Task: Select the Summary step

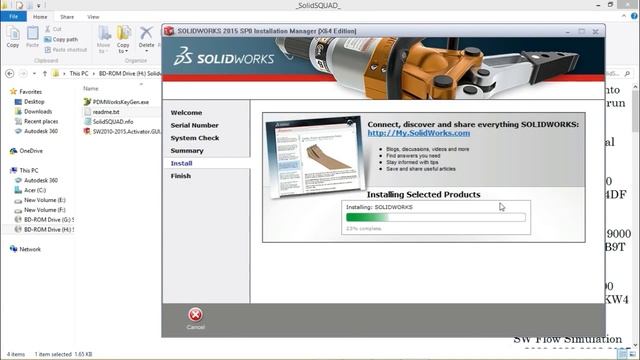Action: click(x=187, y=151)
